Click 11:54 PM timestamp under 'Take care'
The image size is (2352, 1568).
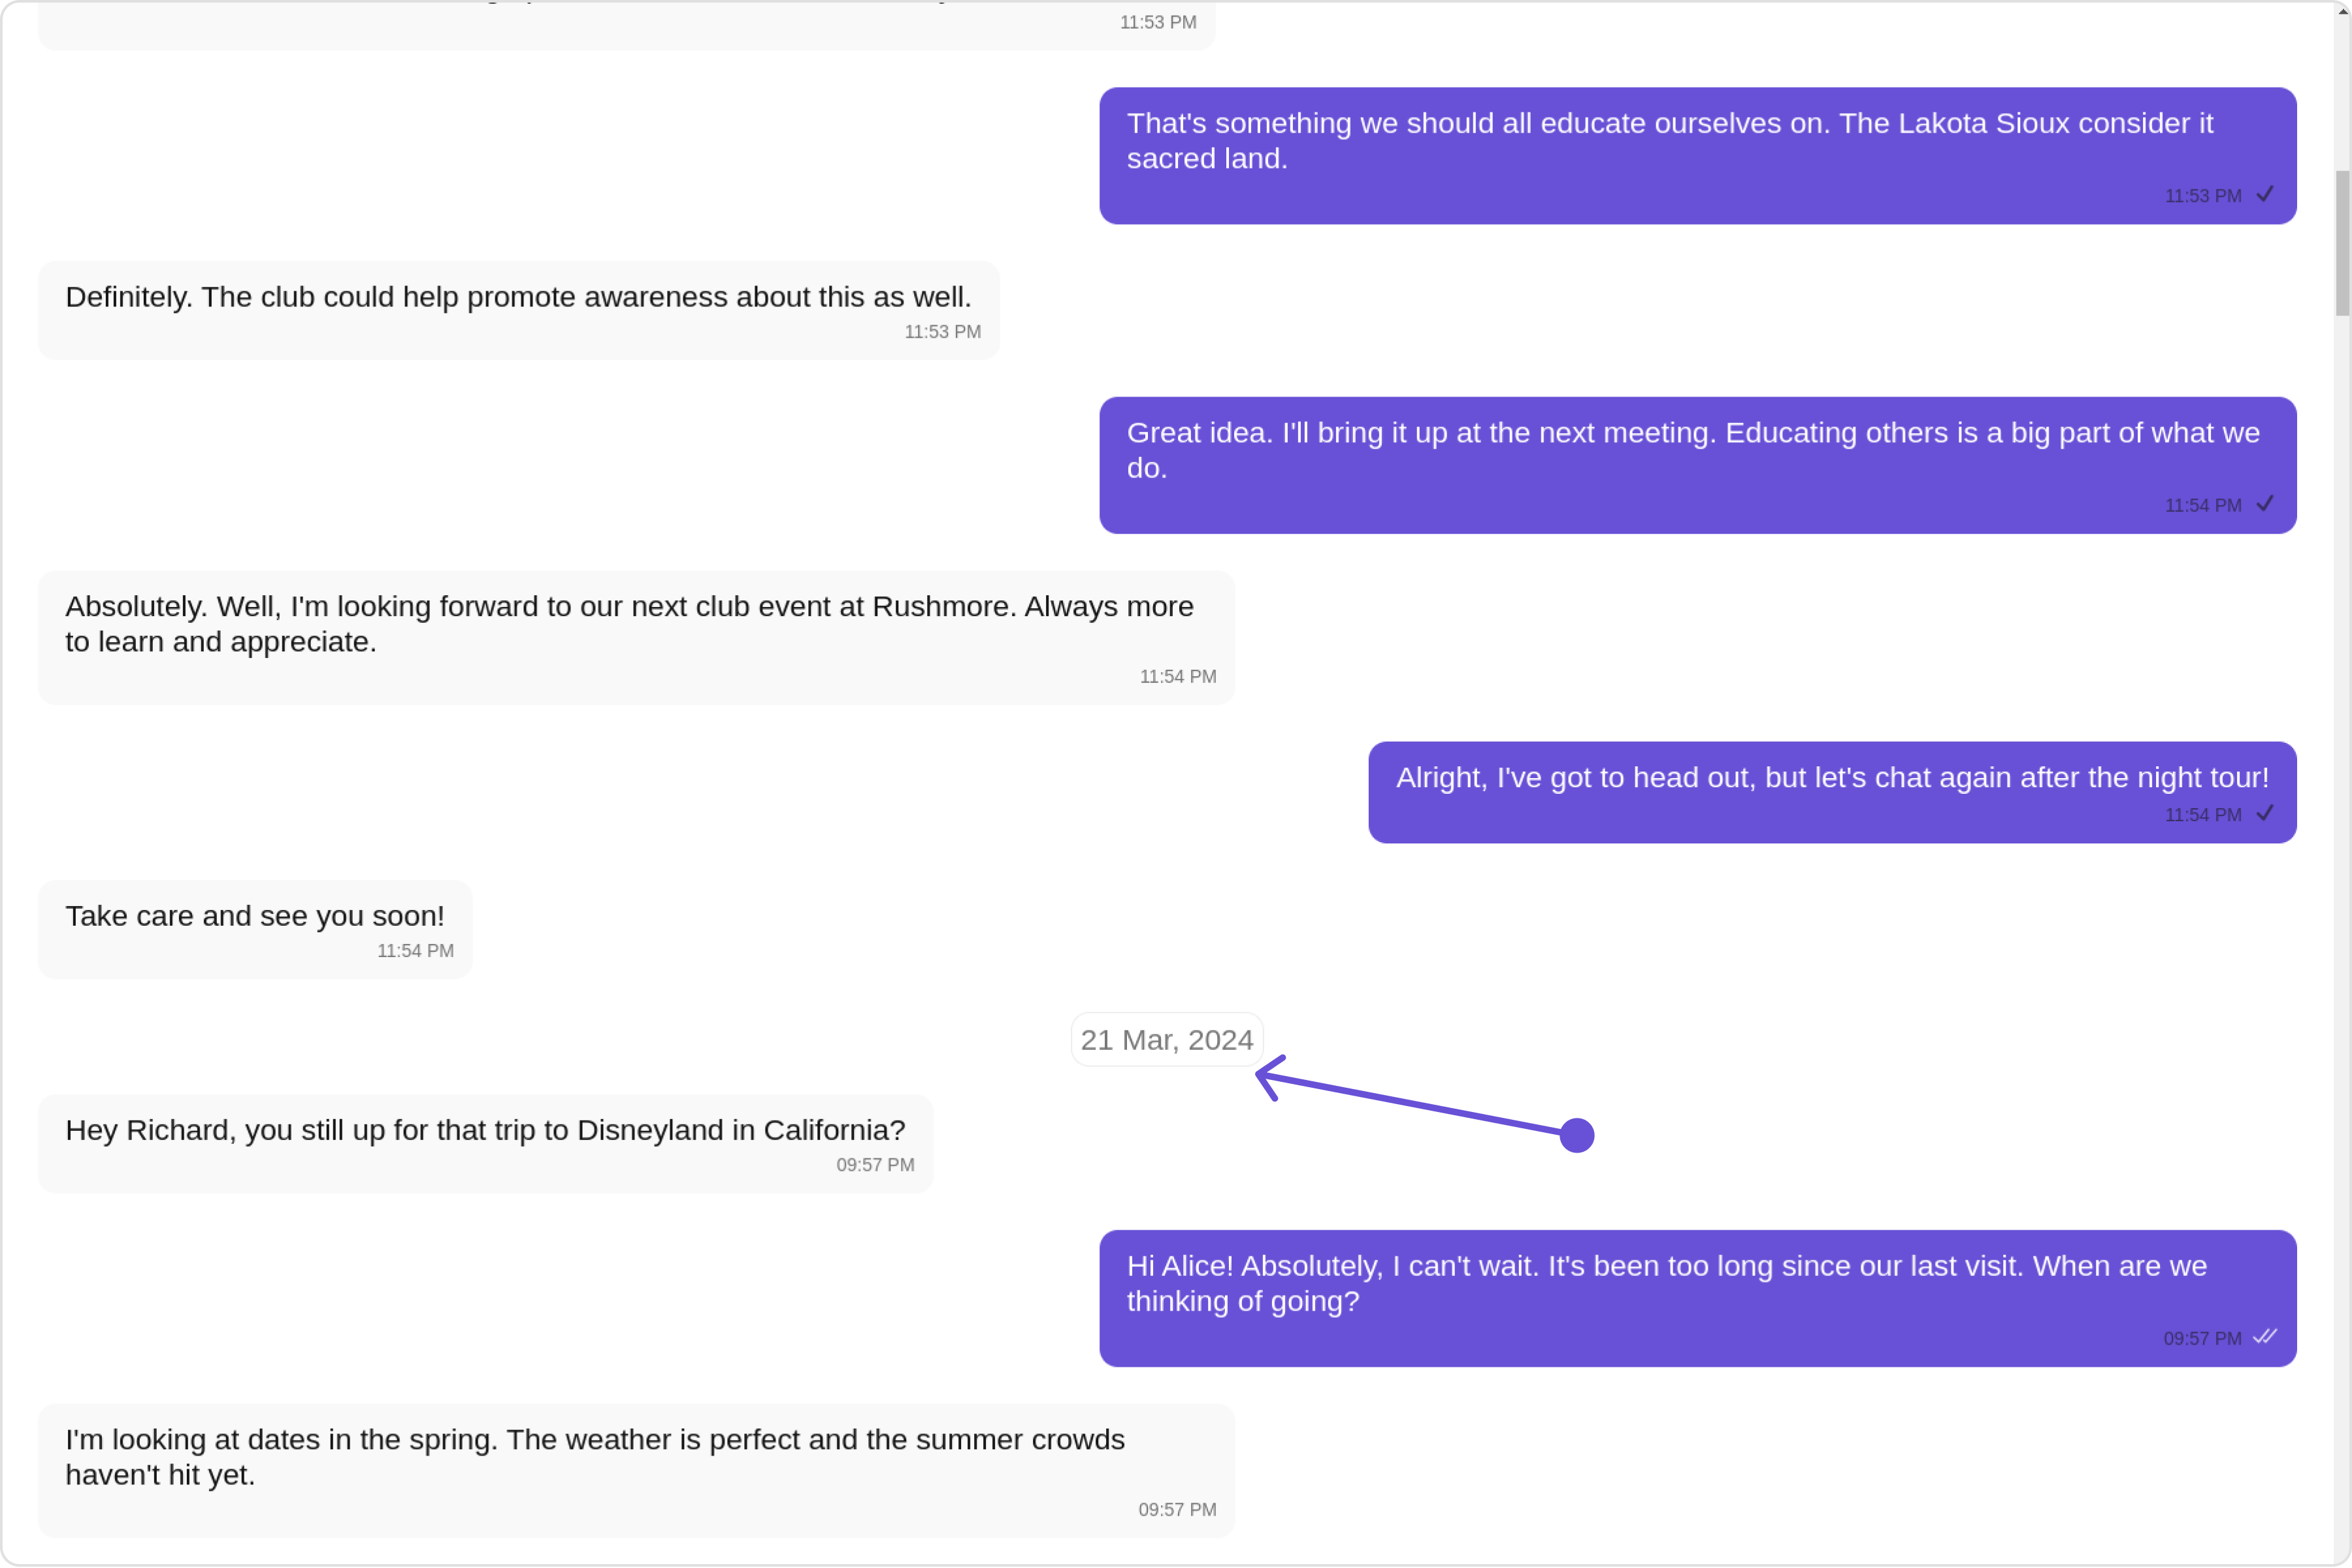pos(415,951)
